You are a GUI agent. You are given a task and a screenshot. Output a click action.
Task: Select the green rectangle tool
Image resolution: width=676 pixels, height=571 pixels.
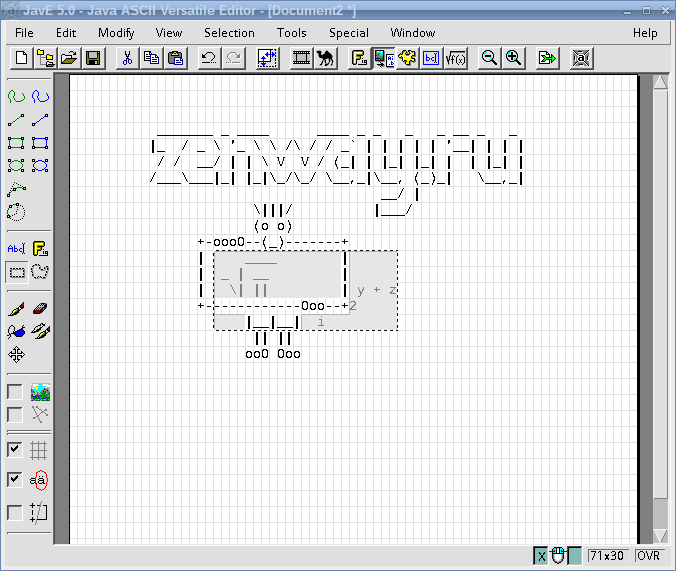pyautogui.click(x=16, y=143)
